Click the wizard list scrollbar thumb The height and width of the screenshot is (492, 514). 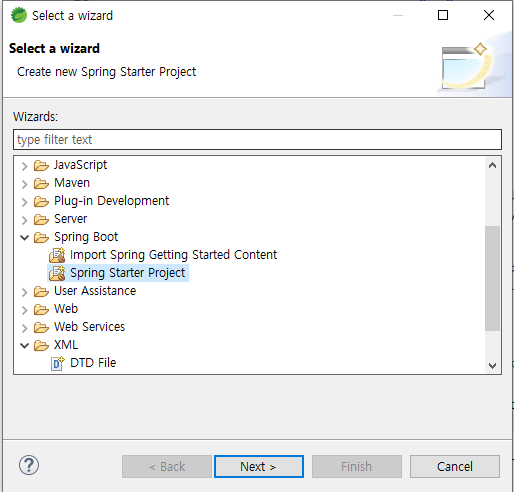[492, 278]
